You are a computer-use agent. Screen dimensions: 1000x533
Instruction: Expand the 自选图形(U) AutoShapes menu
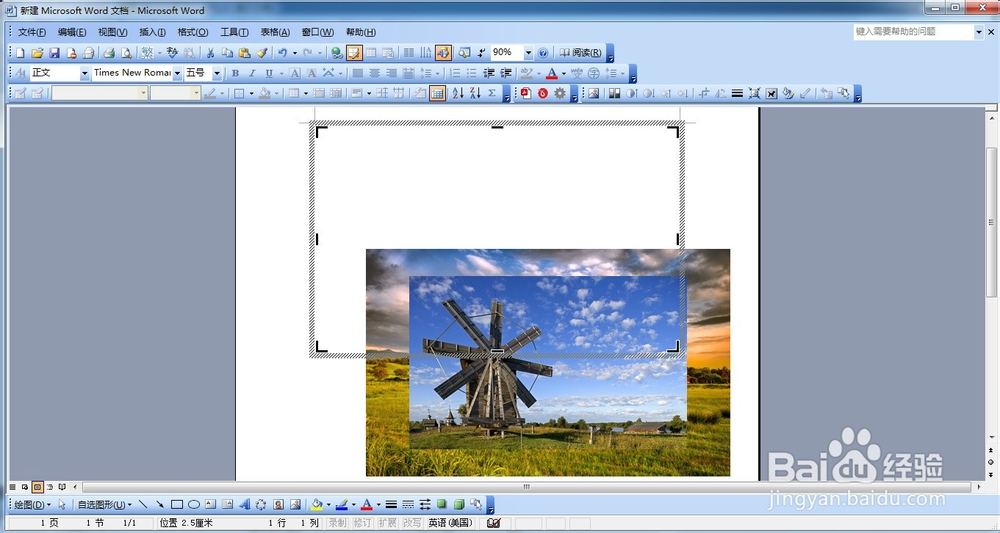(x=105, y=504)
